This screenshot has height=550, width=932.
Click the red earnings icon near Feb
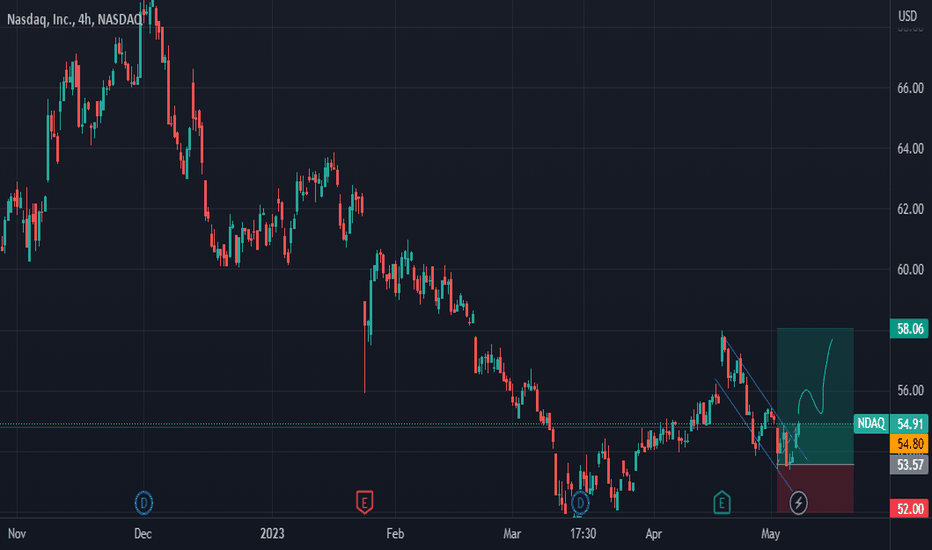pos(364,502)
